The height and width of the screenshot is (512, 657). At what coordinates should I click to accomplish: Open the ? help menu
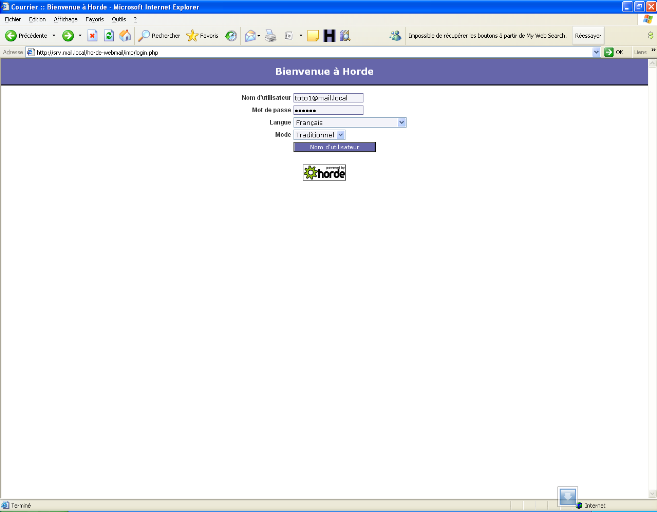tap(135, 19)
